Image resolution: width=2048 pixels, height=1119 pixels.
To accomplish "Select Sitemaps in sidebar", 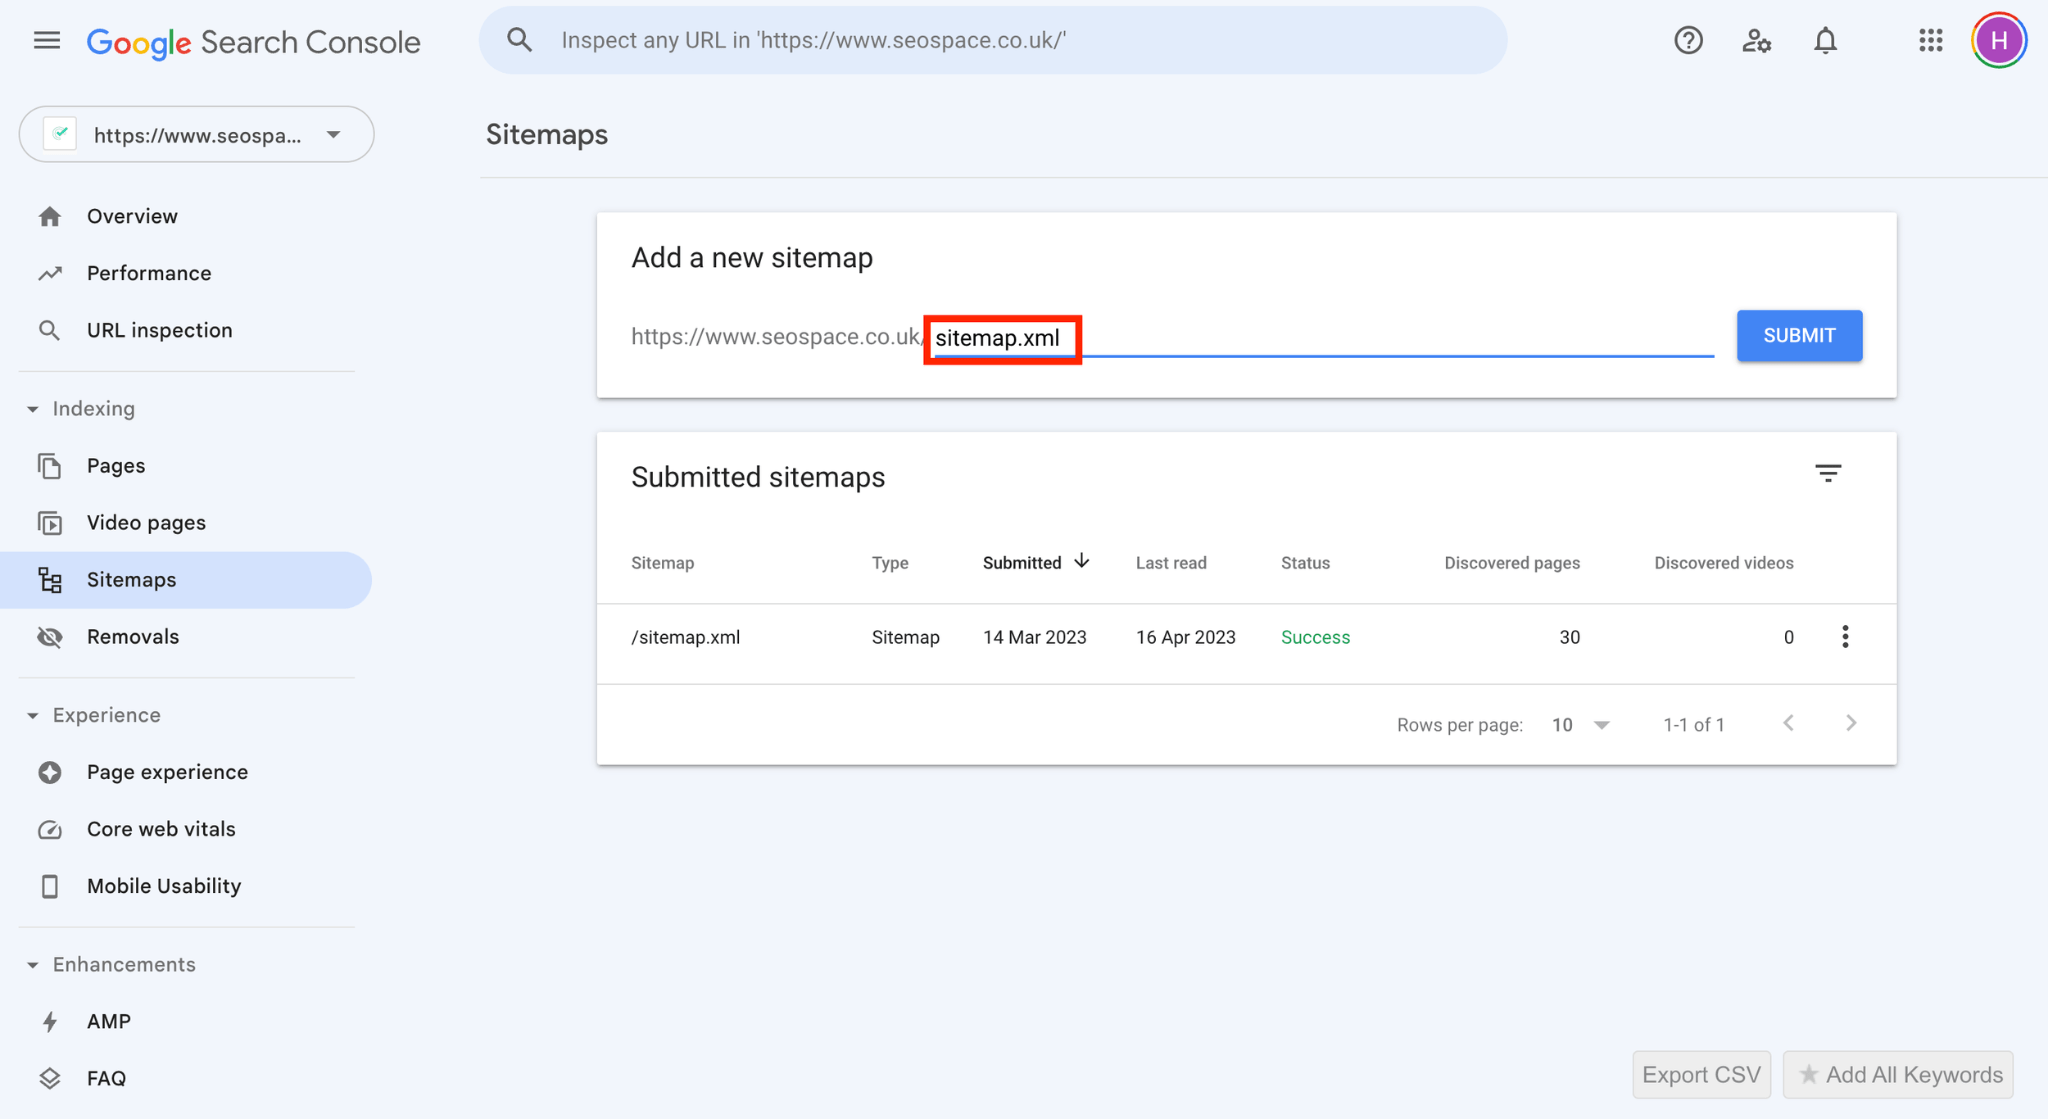I will [x=186, y=580].
